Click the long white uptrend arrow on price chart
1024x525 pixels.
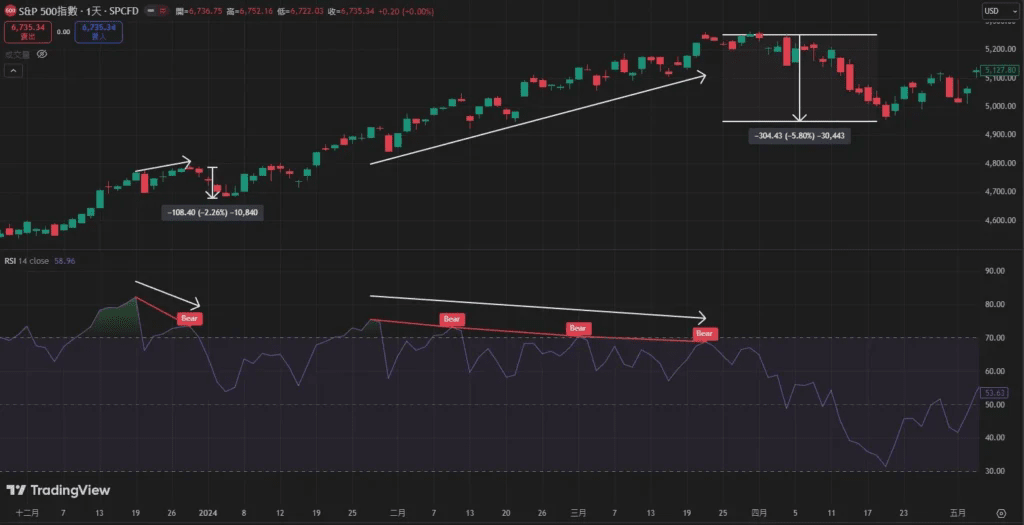538,119
